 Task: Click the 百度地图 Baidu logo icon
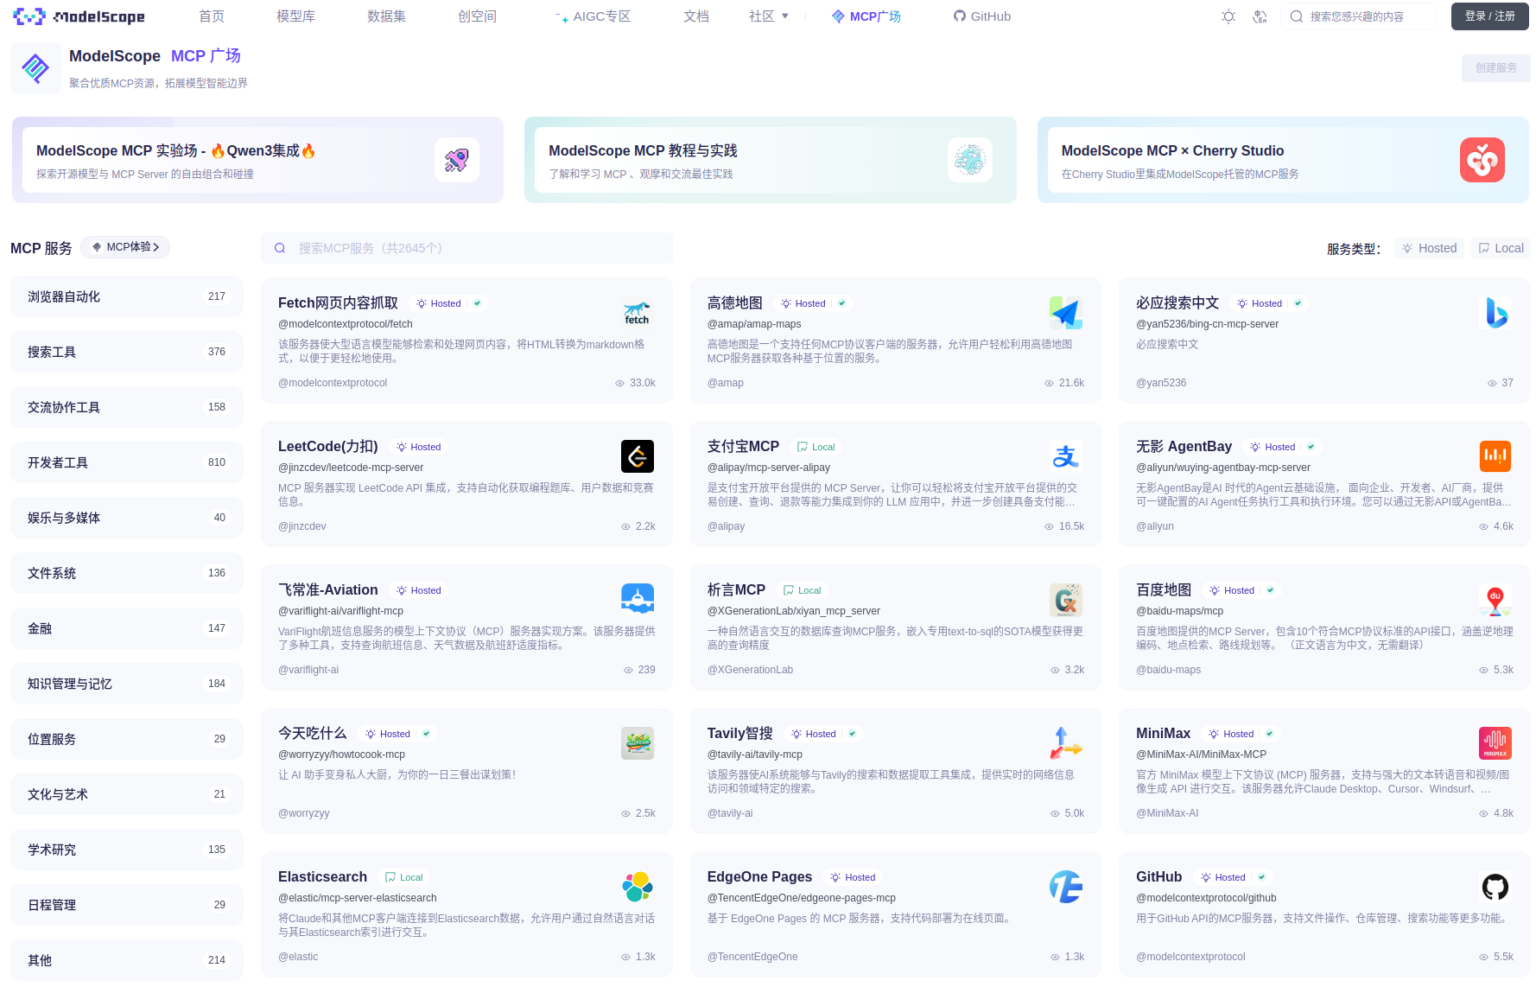(x=1495, y=599)
